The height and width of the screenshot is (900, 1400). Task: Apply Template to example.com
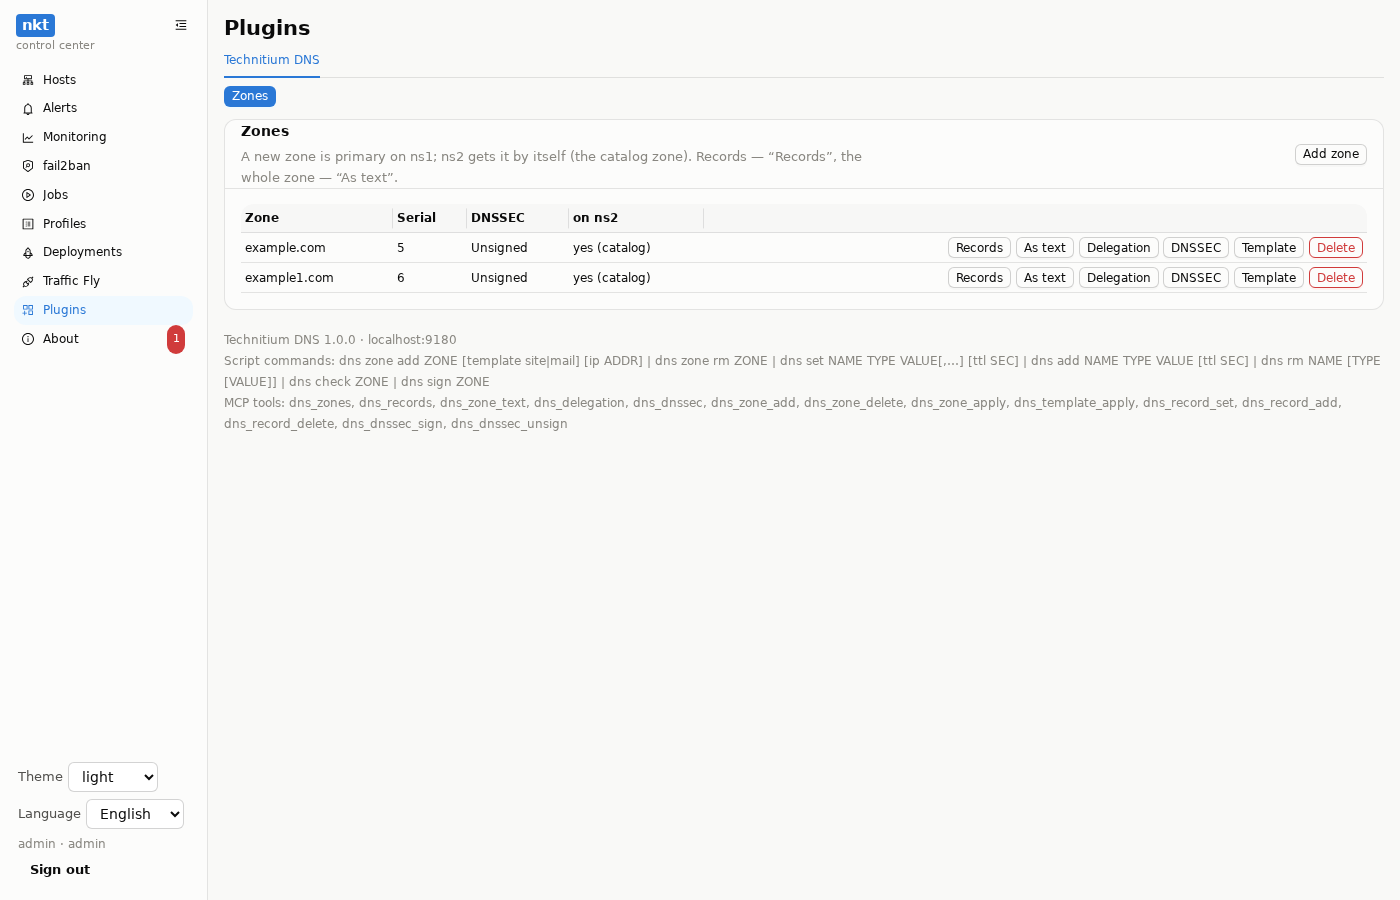click(x=1269, y=248)
